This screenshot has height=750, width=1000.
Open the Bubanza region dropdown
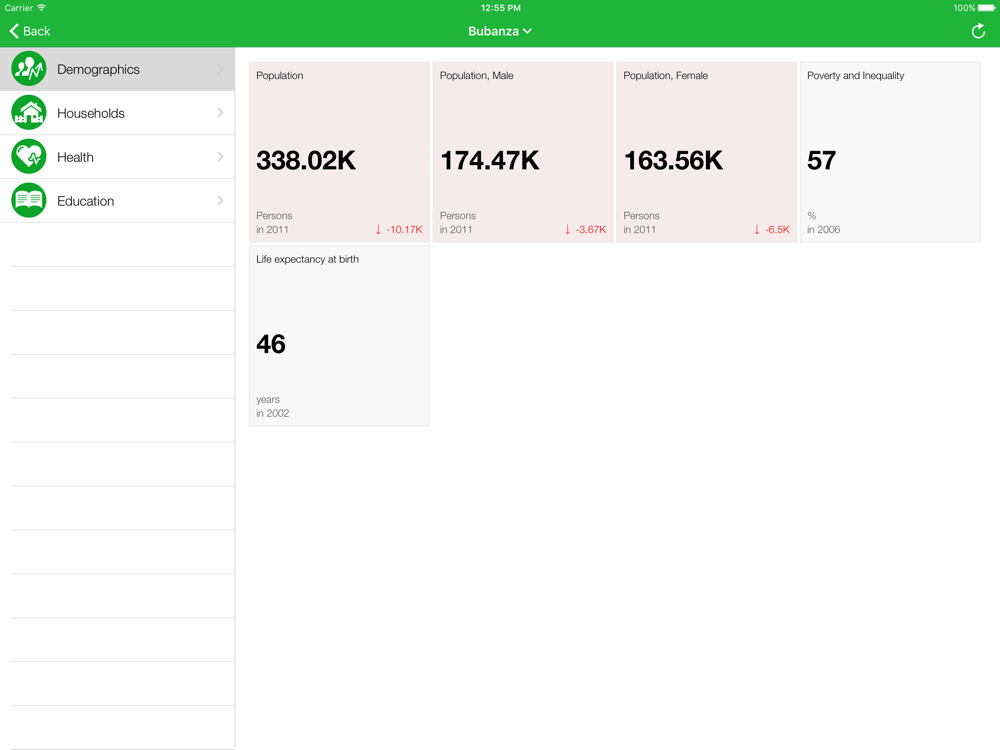tap(500, 31)
